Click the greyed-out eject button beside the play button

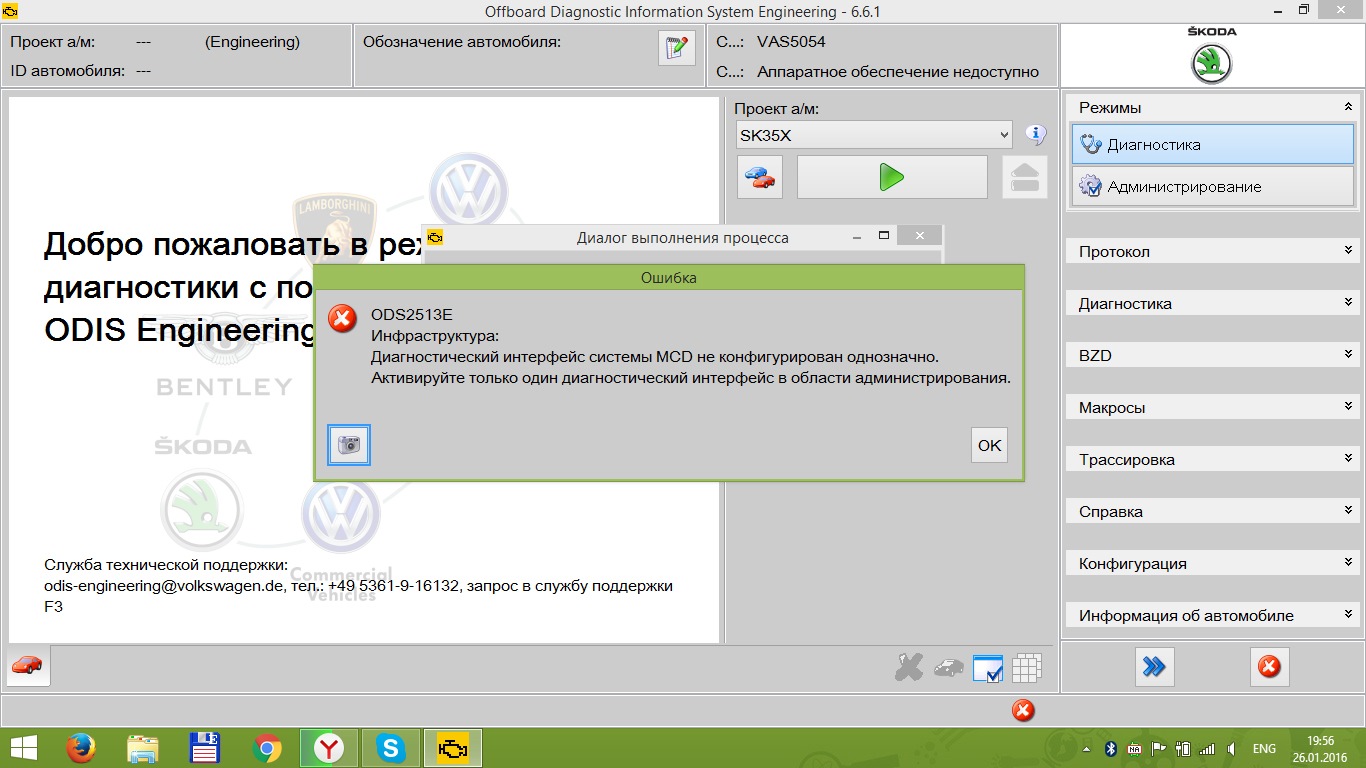click(1024, 177)
